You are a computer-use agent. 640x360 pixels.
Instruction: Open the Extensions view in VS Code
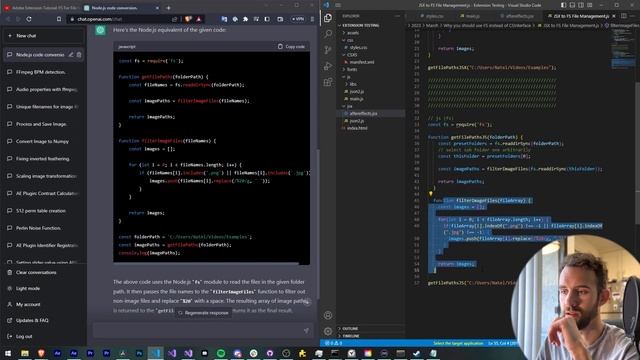pos(328,82)
